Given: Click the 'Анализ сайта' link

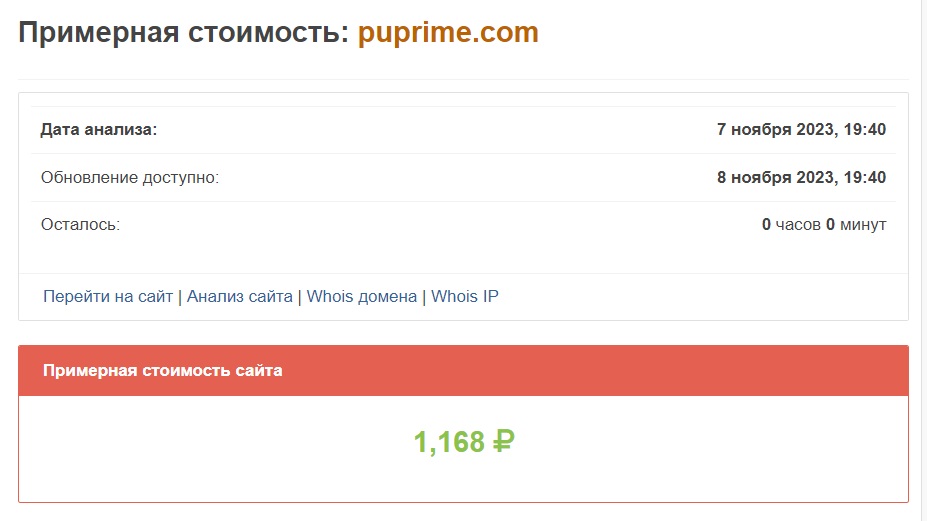Looking at the screenshot, I should [x=239, y=296].
